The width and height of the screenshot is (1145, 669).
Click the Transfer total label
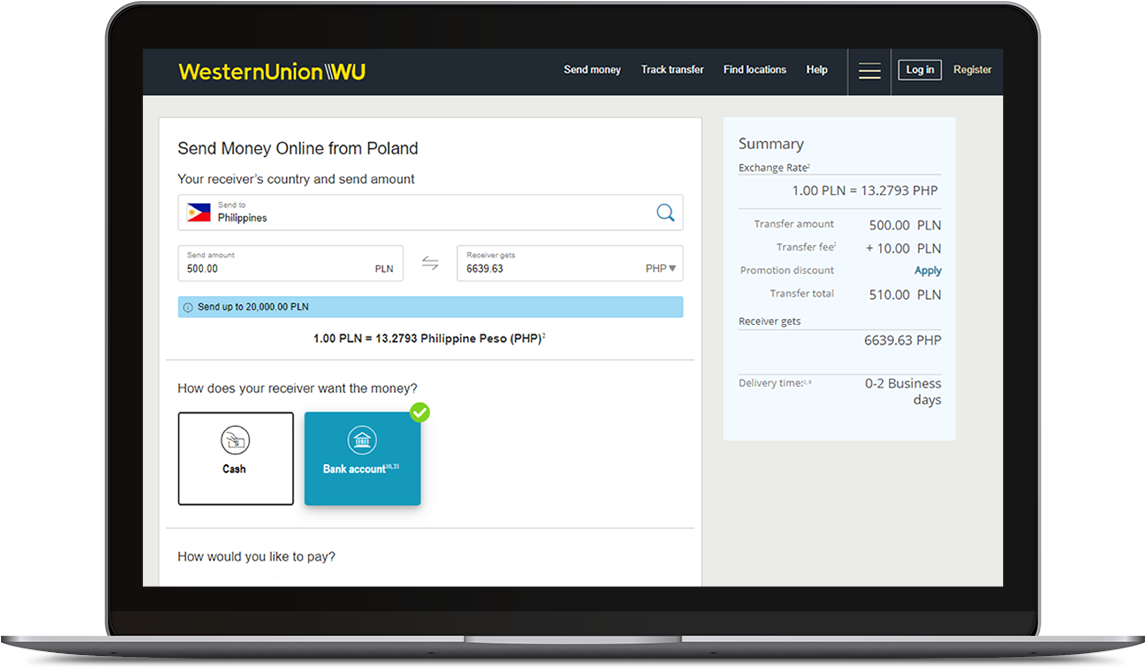pos(802,293)
